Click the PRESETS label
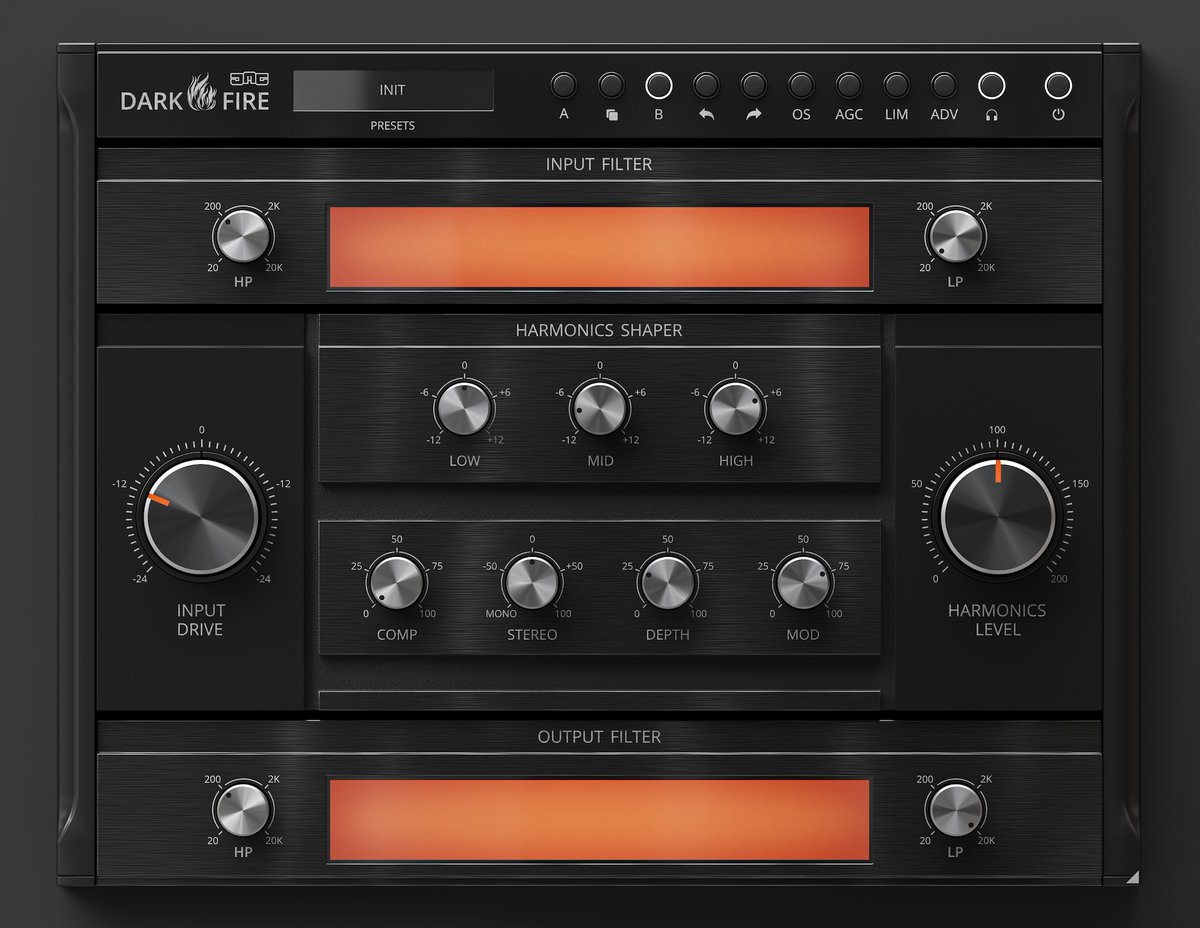 393,126
